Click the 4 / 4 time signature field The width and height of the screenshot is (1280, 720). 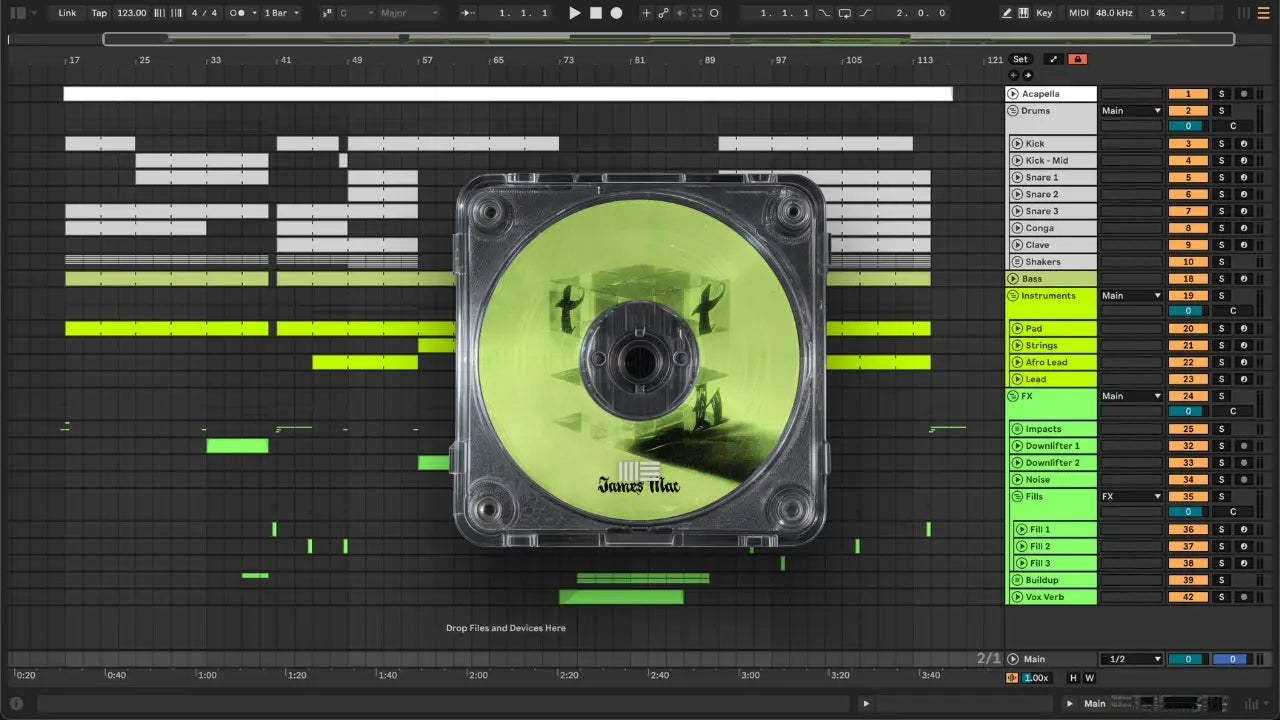[x=204, y=13]
